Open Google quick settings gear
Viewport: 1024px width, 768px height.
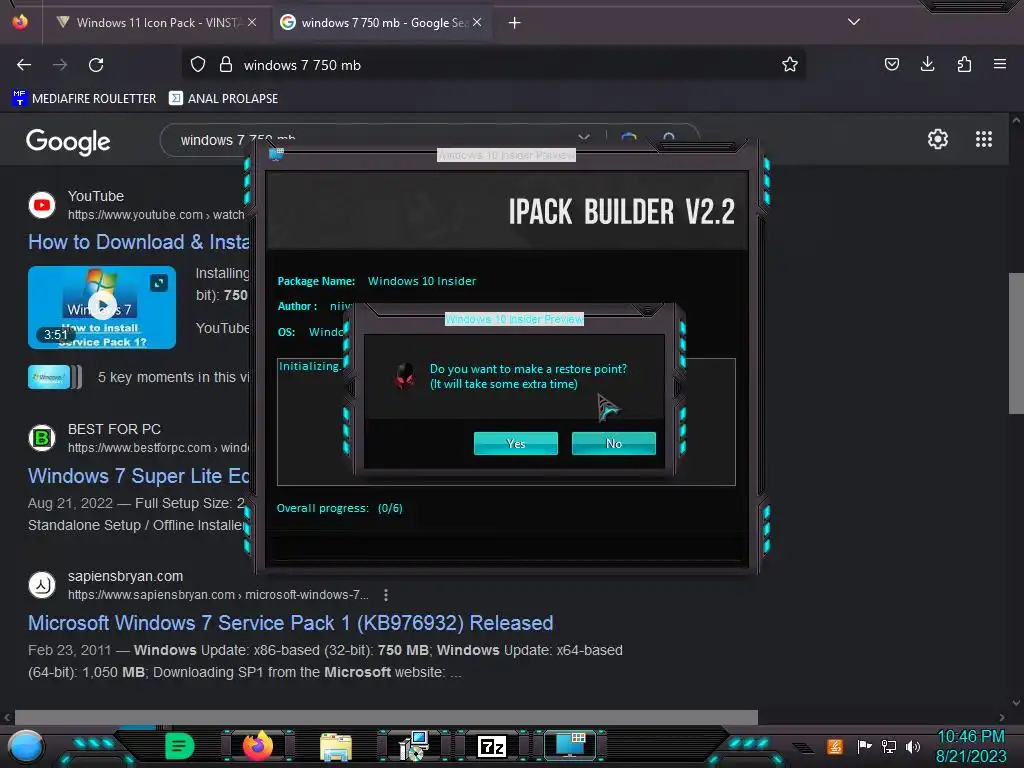point(938,139)
